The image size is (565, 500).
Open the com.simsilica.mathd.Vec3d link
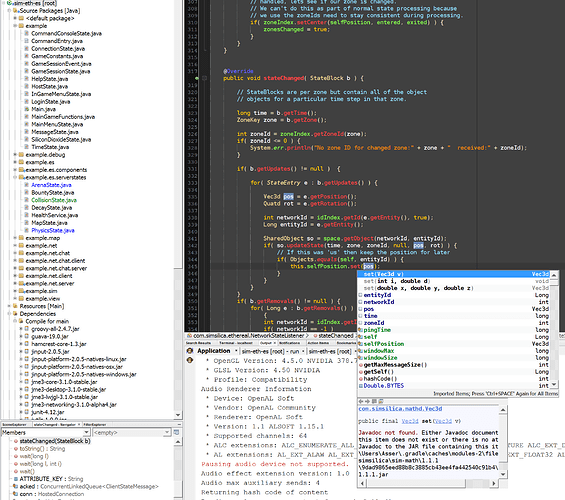[x=400, y=409]
